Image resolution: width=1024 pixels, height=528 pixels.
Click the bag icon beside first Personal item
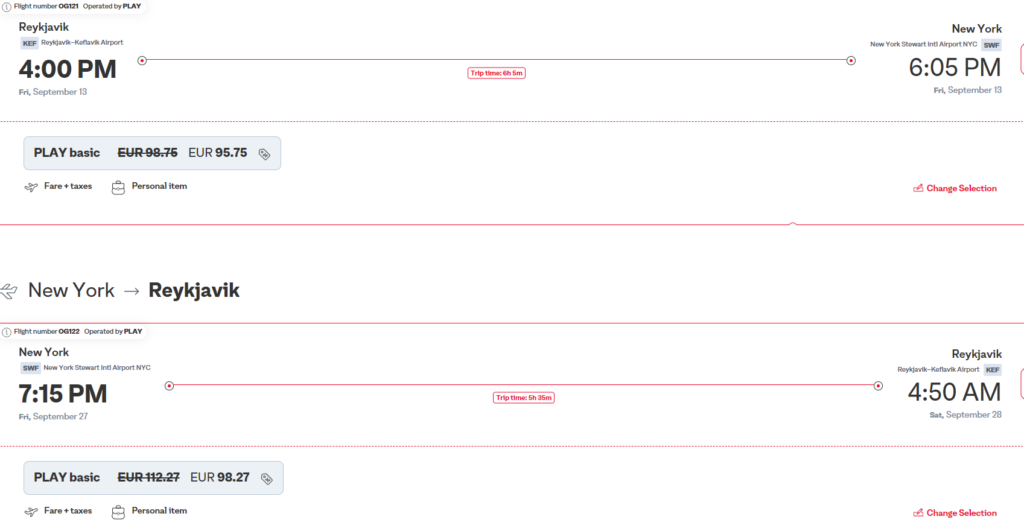118,188
